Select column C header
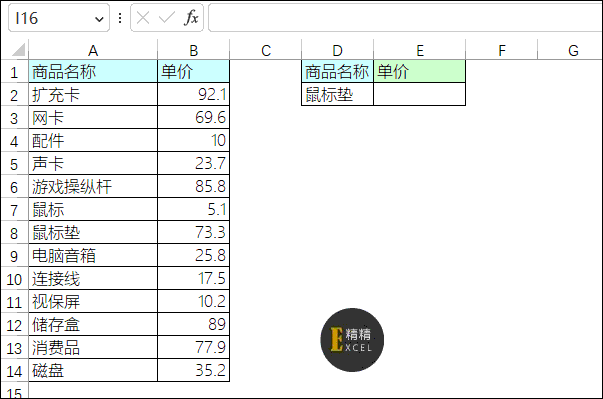Screen dimensions: 603x399 click(x=266, y=50)
